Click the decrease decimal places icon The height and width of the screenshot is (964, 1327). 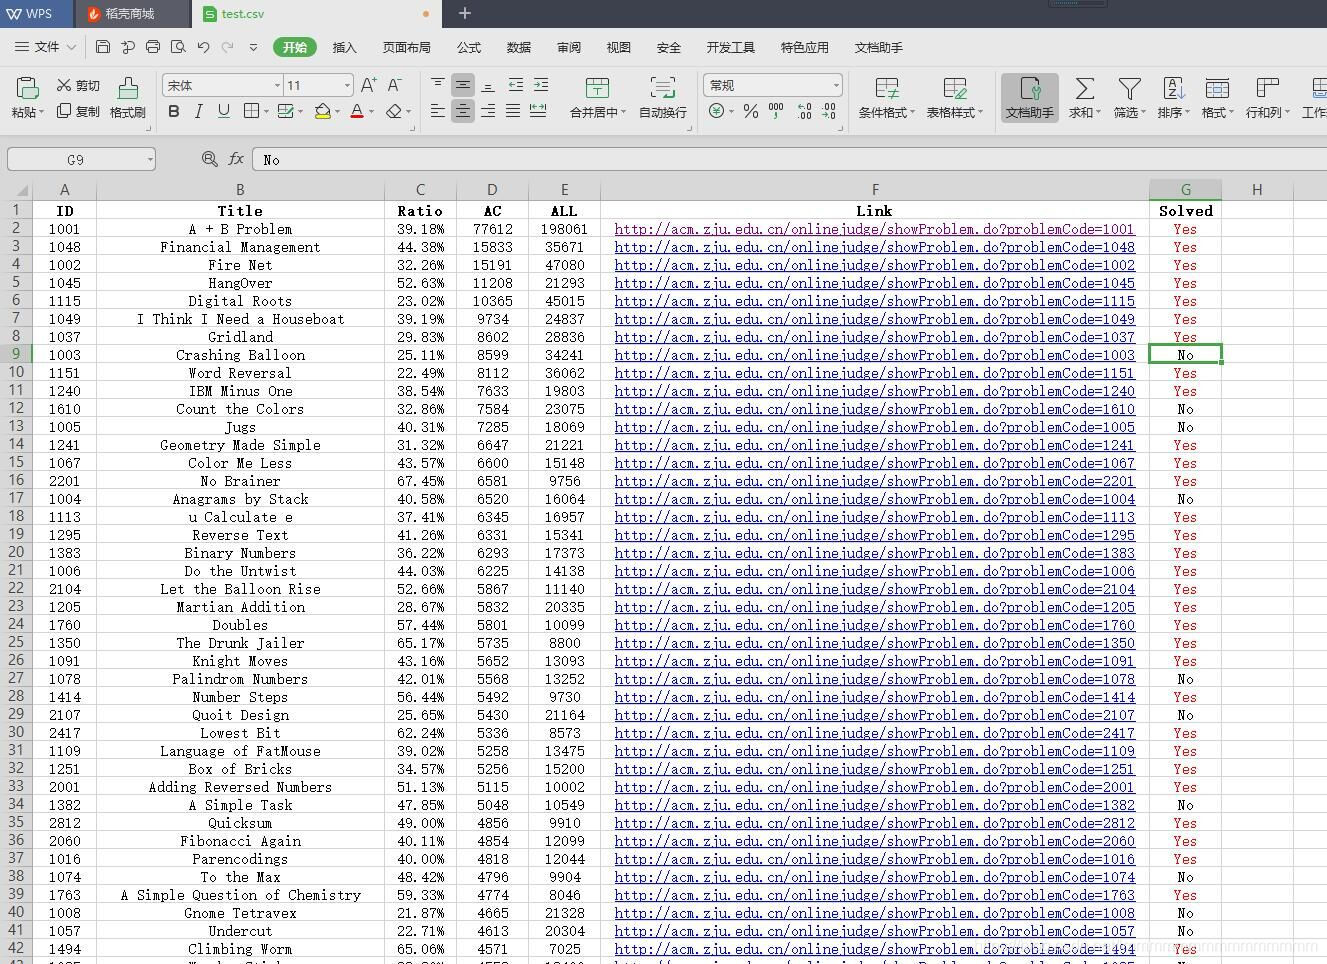pyautogui.click(x=829, y=111)
